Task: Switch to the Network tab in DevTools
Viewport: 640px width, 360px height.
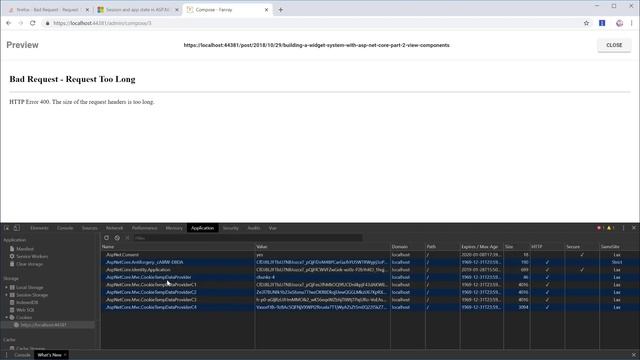Action: click(114, 228)
